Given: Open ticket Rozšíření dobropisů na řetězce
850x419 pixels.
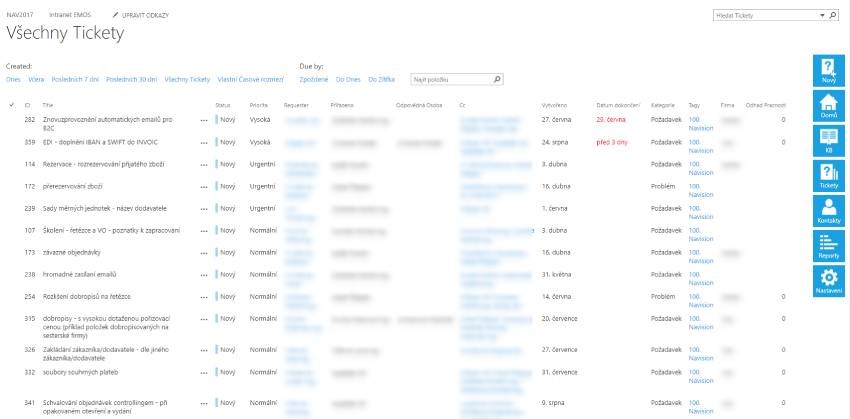Looking at the screenshot, I should tap(87, 297).
